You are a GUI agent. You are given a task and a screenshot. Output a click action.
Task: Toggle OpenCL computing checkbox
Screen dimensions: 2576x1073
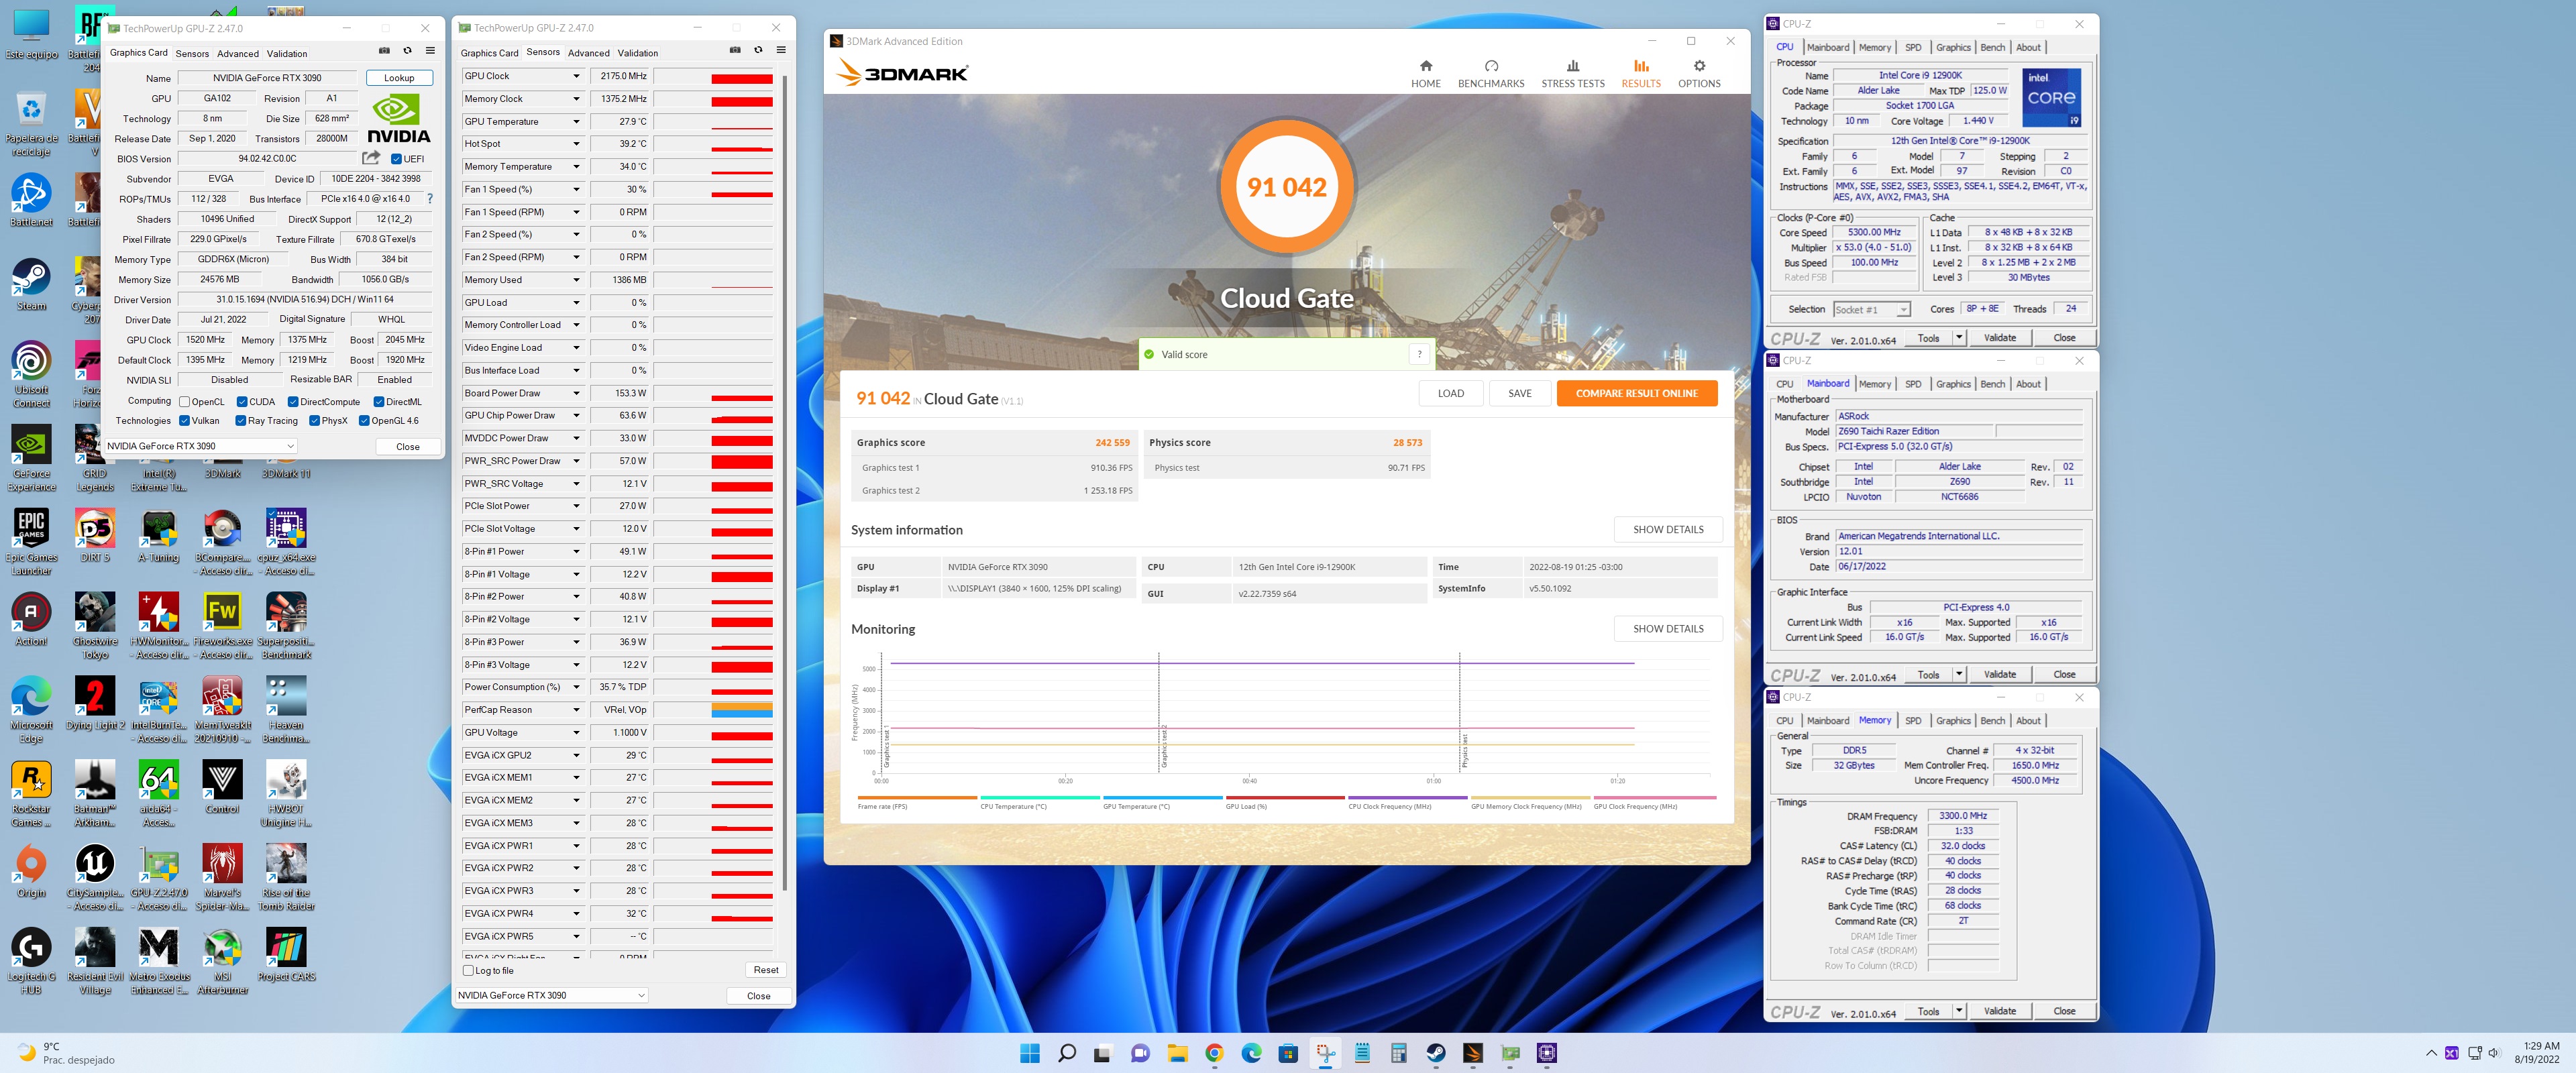tap(185, 402)
